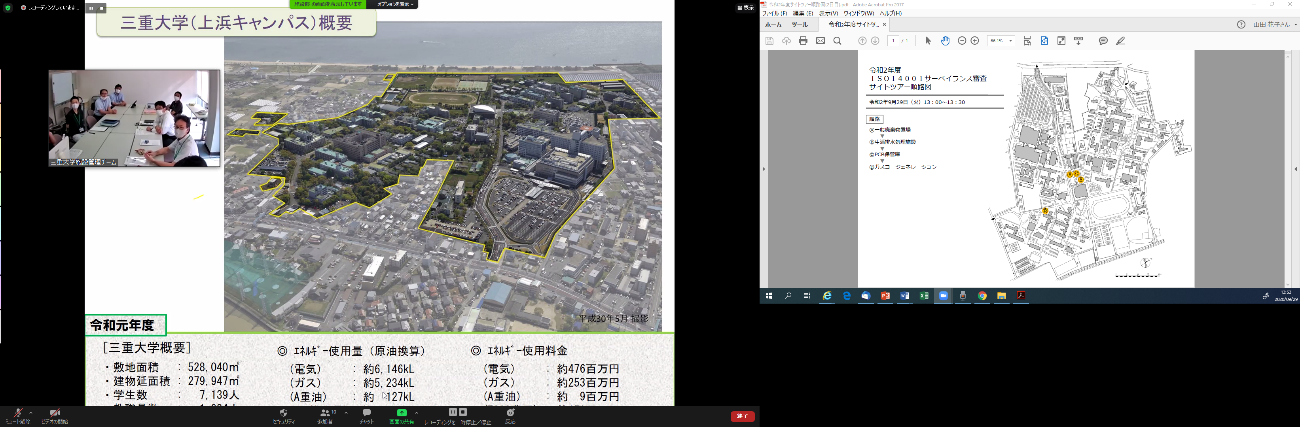Click the Acrobat highlight pen icon
This screenshot has height=427, width=1300.
pyautogui.click(x=1121, y=40)
